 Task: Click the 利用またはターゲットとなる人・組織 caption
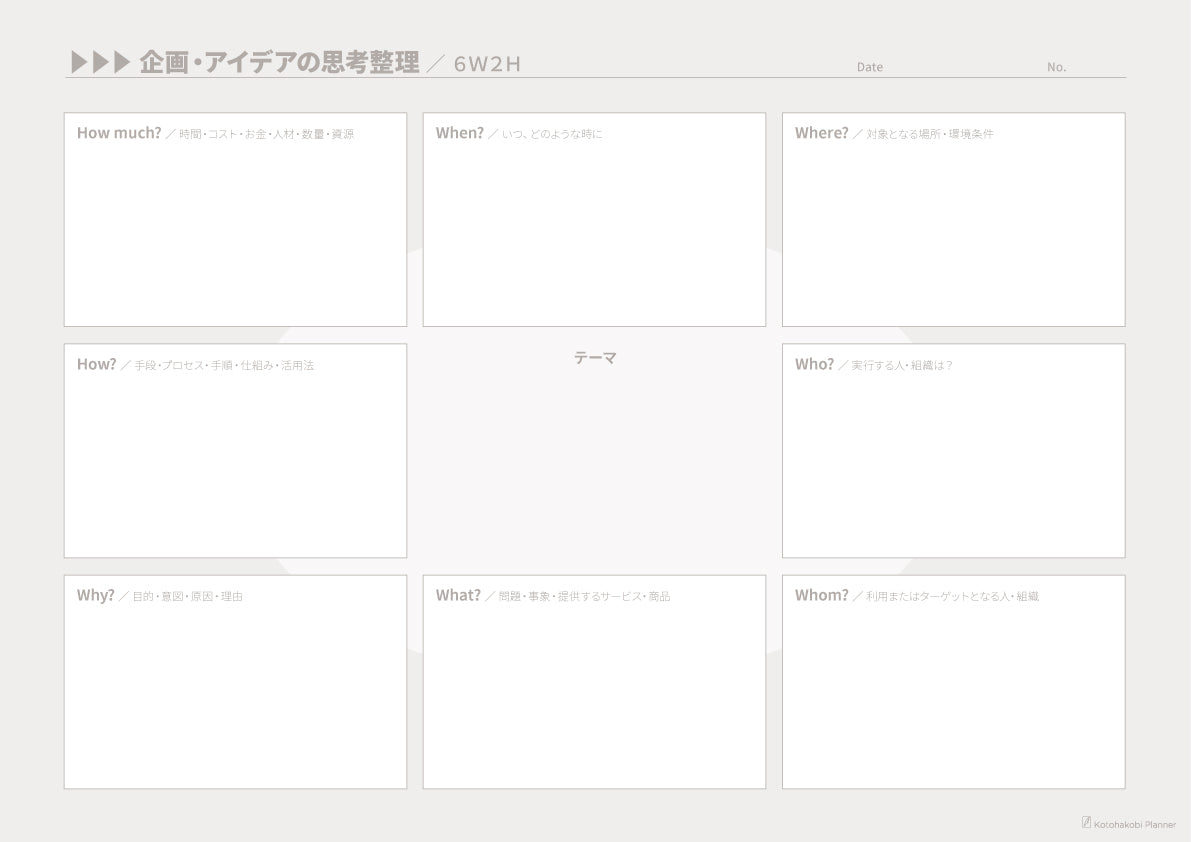952,597
